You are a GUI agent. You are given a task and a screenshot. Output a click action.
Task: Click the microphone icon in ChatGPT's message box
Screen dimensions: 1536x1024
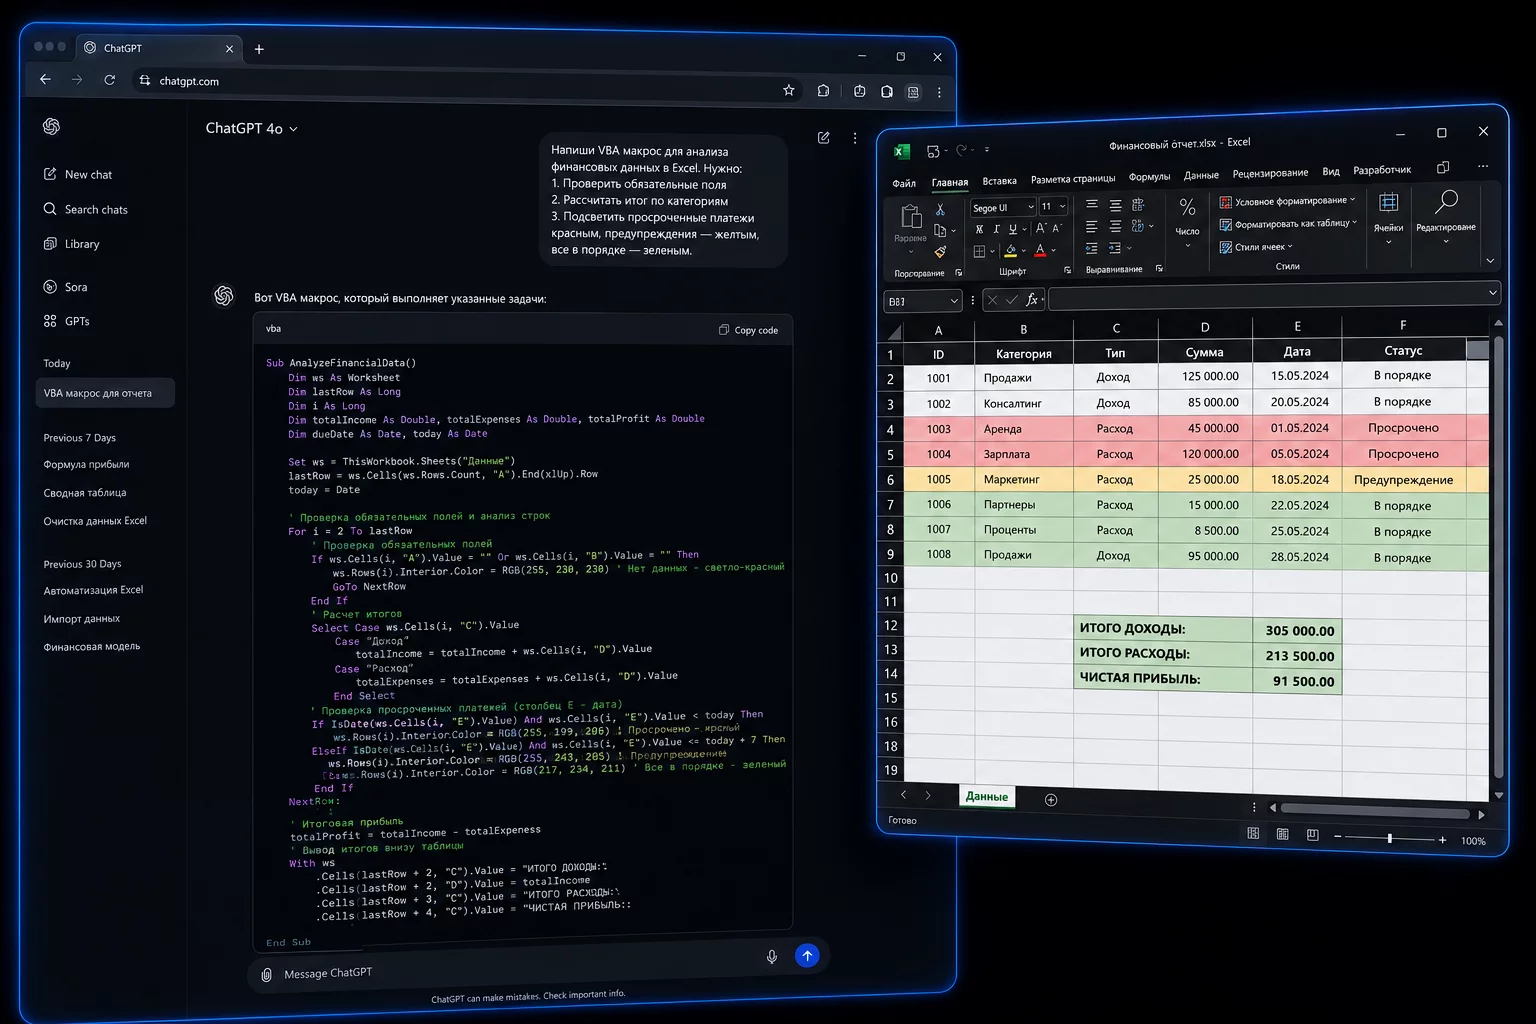point(772,957)
